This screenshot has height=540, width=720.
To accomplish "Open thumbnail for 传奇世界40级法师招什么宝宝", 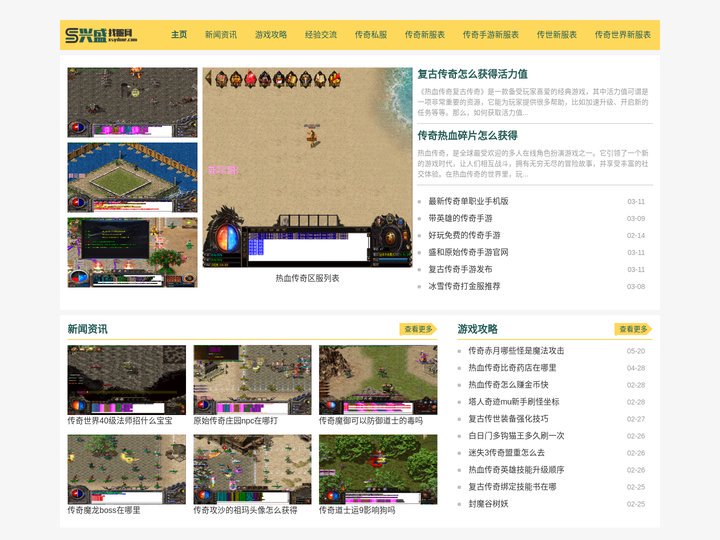I will coord(127,380).
